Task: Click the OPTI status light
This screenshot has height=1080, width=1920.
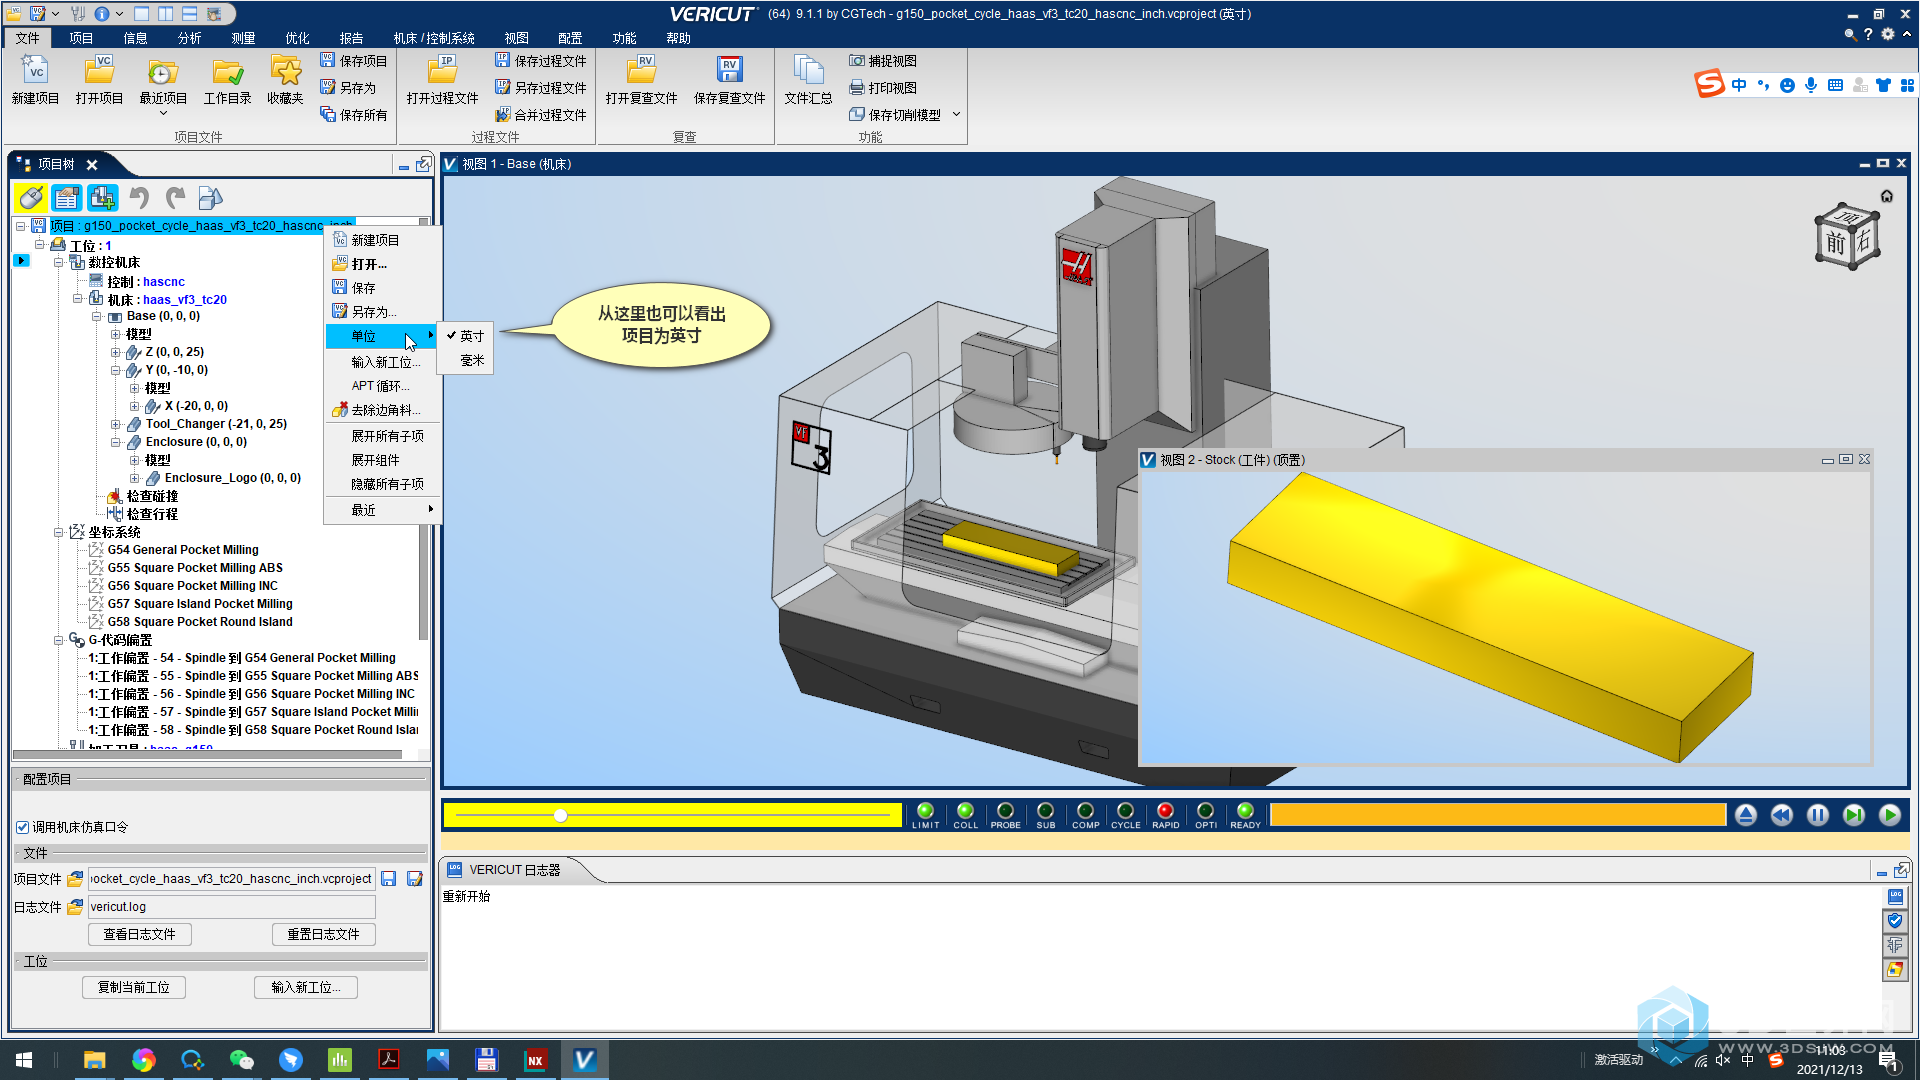Action: [1205, 811]
